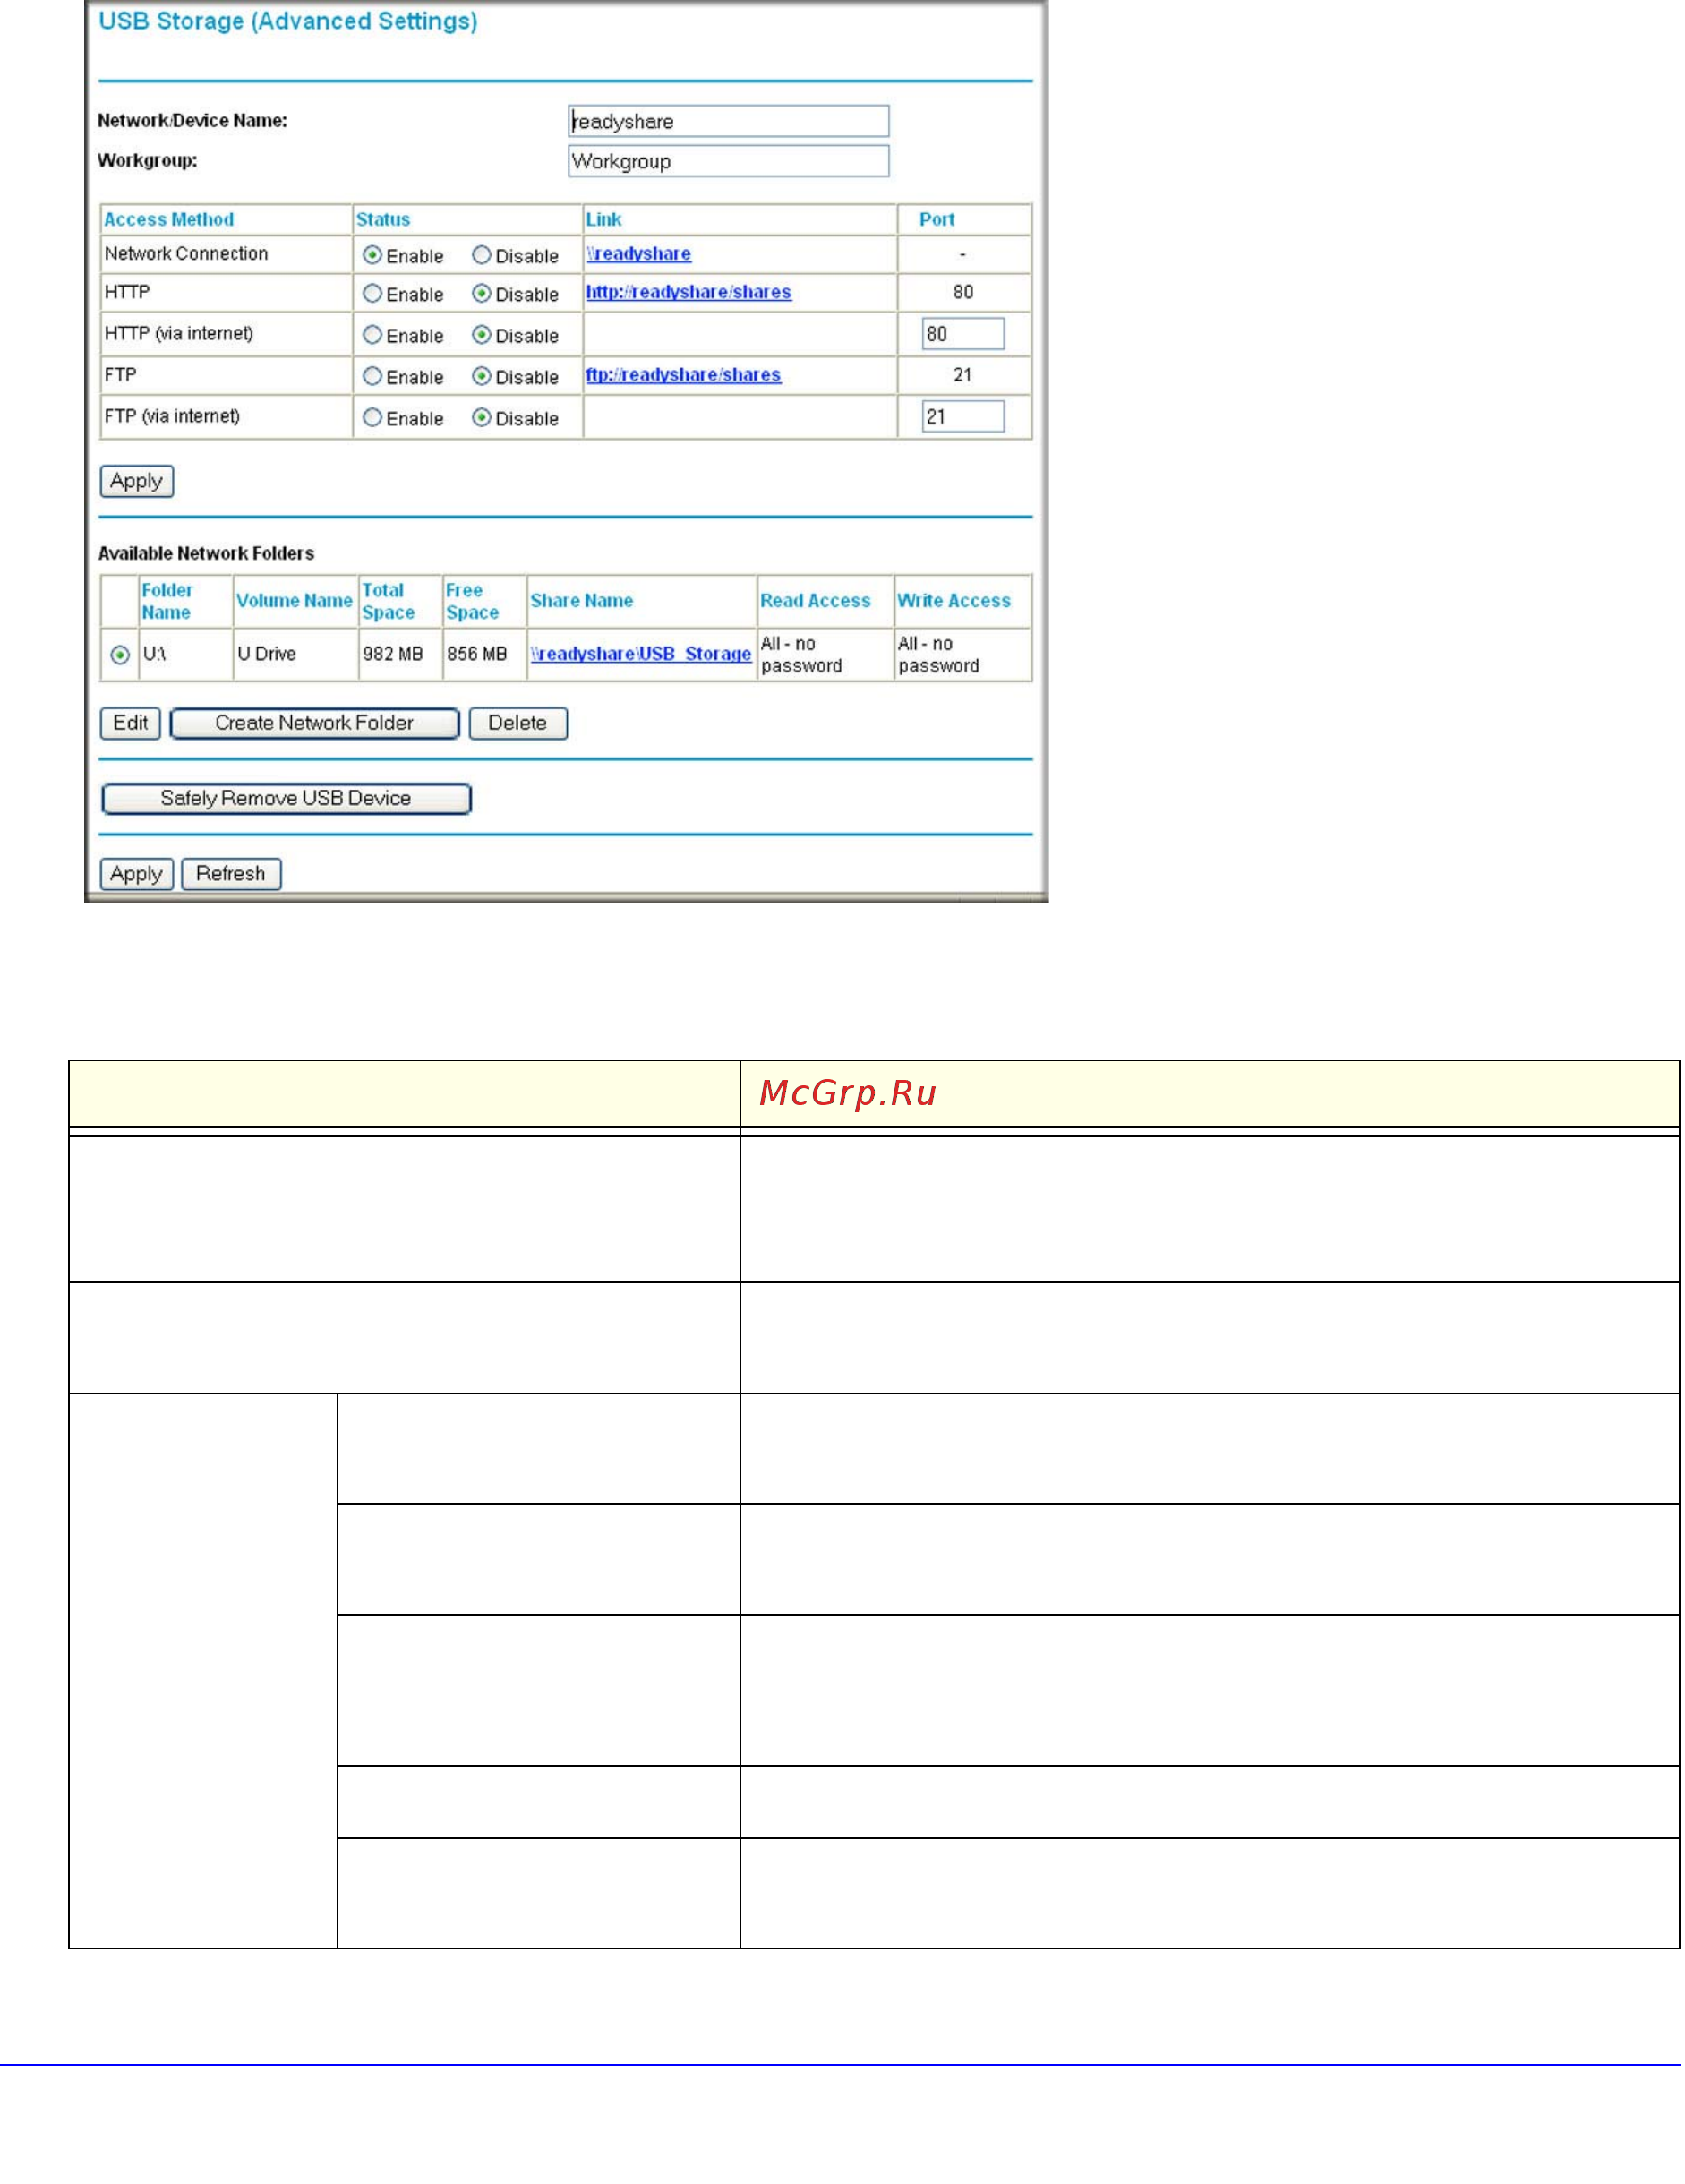Enable HTTP (via internet) access
This screenshot has width=1685, height=2184.
(372, 335)
